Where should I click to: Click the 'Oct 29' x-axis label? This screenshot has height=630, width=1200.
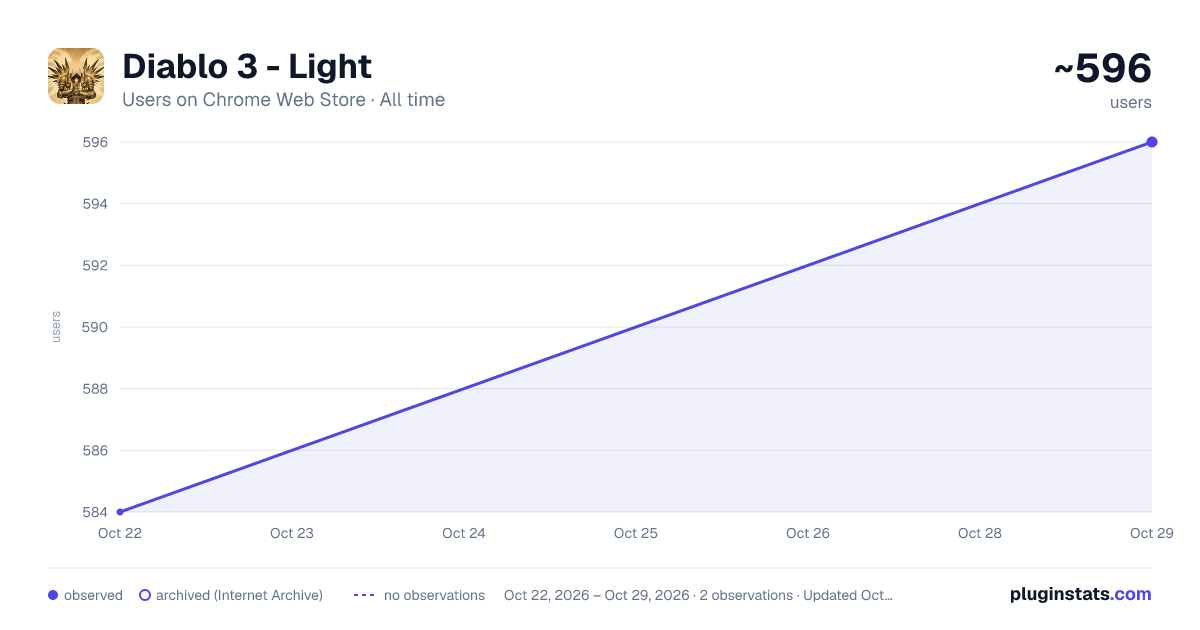click(x=1152, y=533)
